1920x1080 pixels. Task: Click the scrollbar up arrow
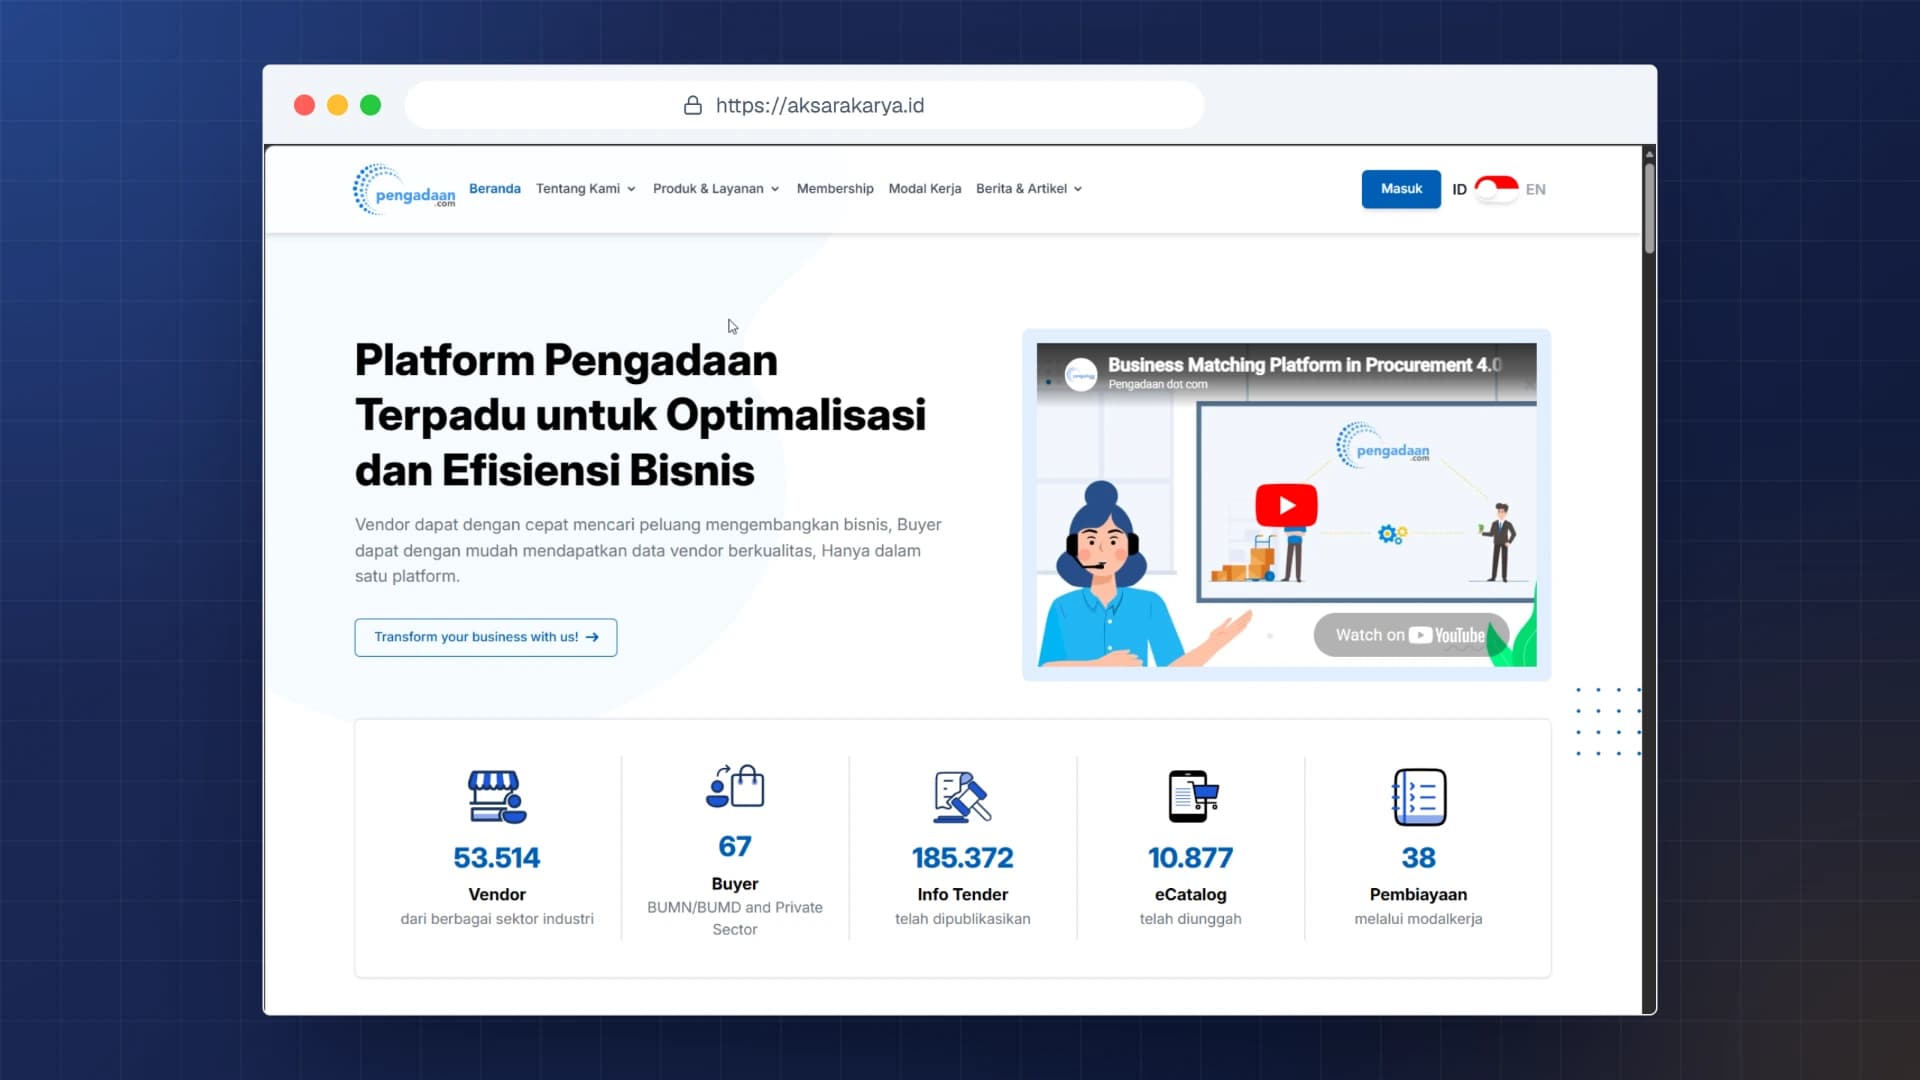(x=1649, y=153)
